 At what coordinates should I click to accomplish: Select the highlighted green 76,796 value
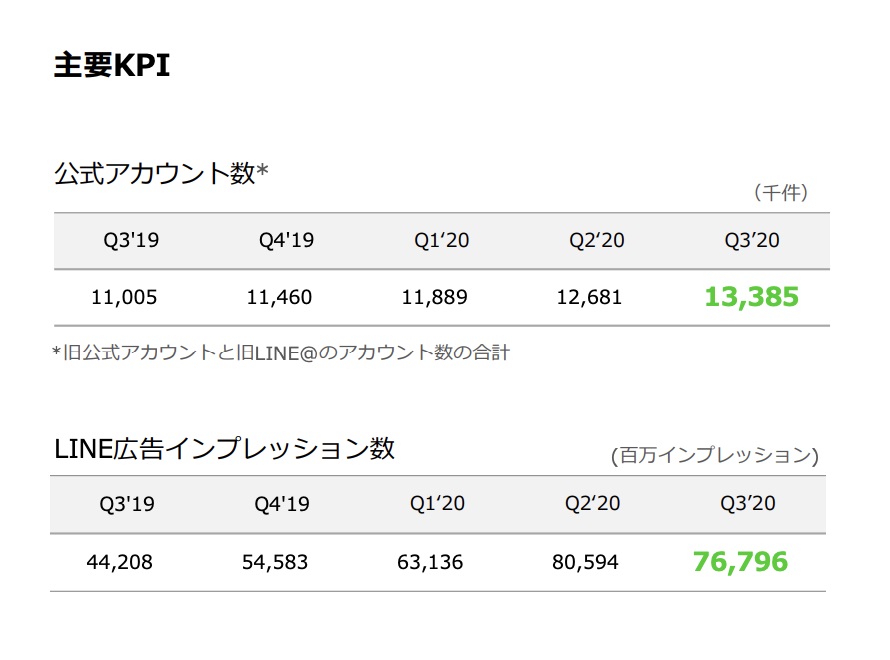pos(740,562)
